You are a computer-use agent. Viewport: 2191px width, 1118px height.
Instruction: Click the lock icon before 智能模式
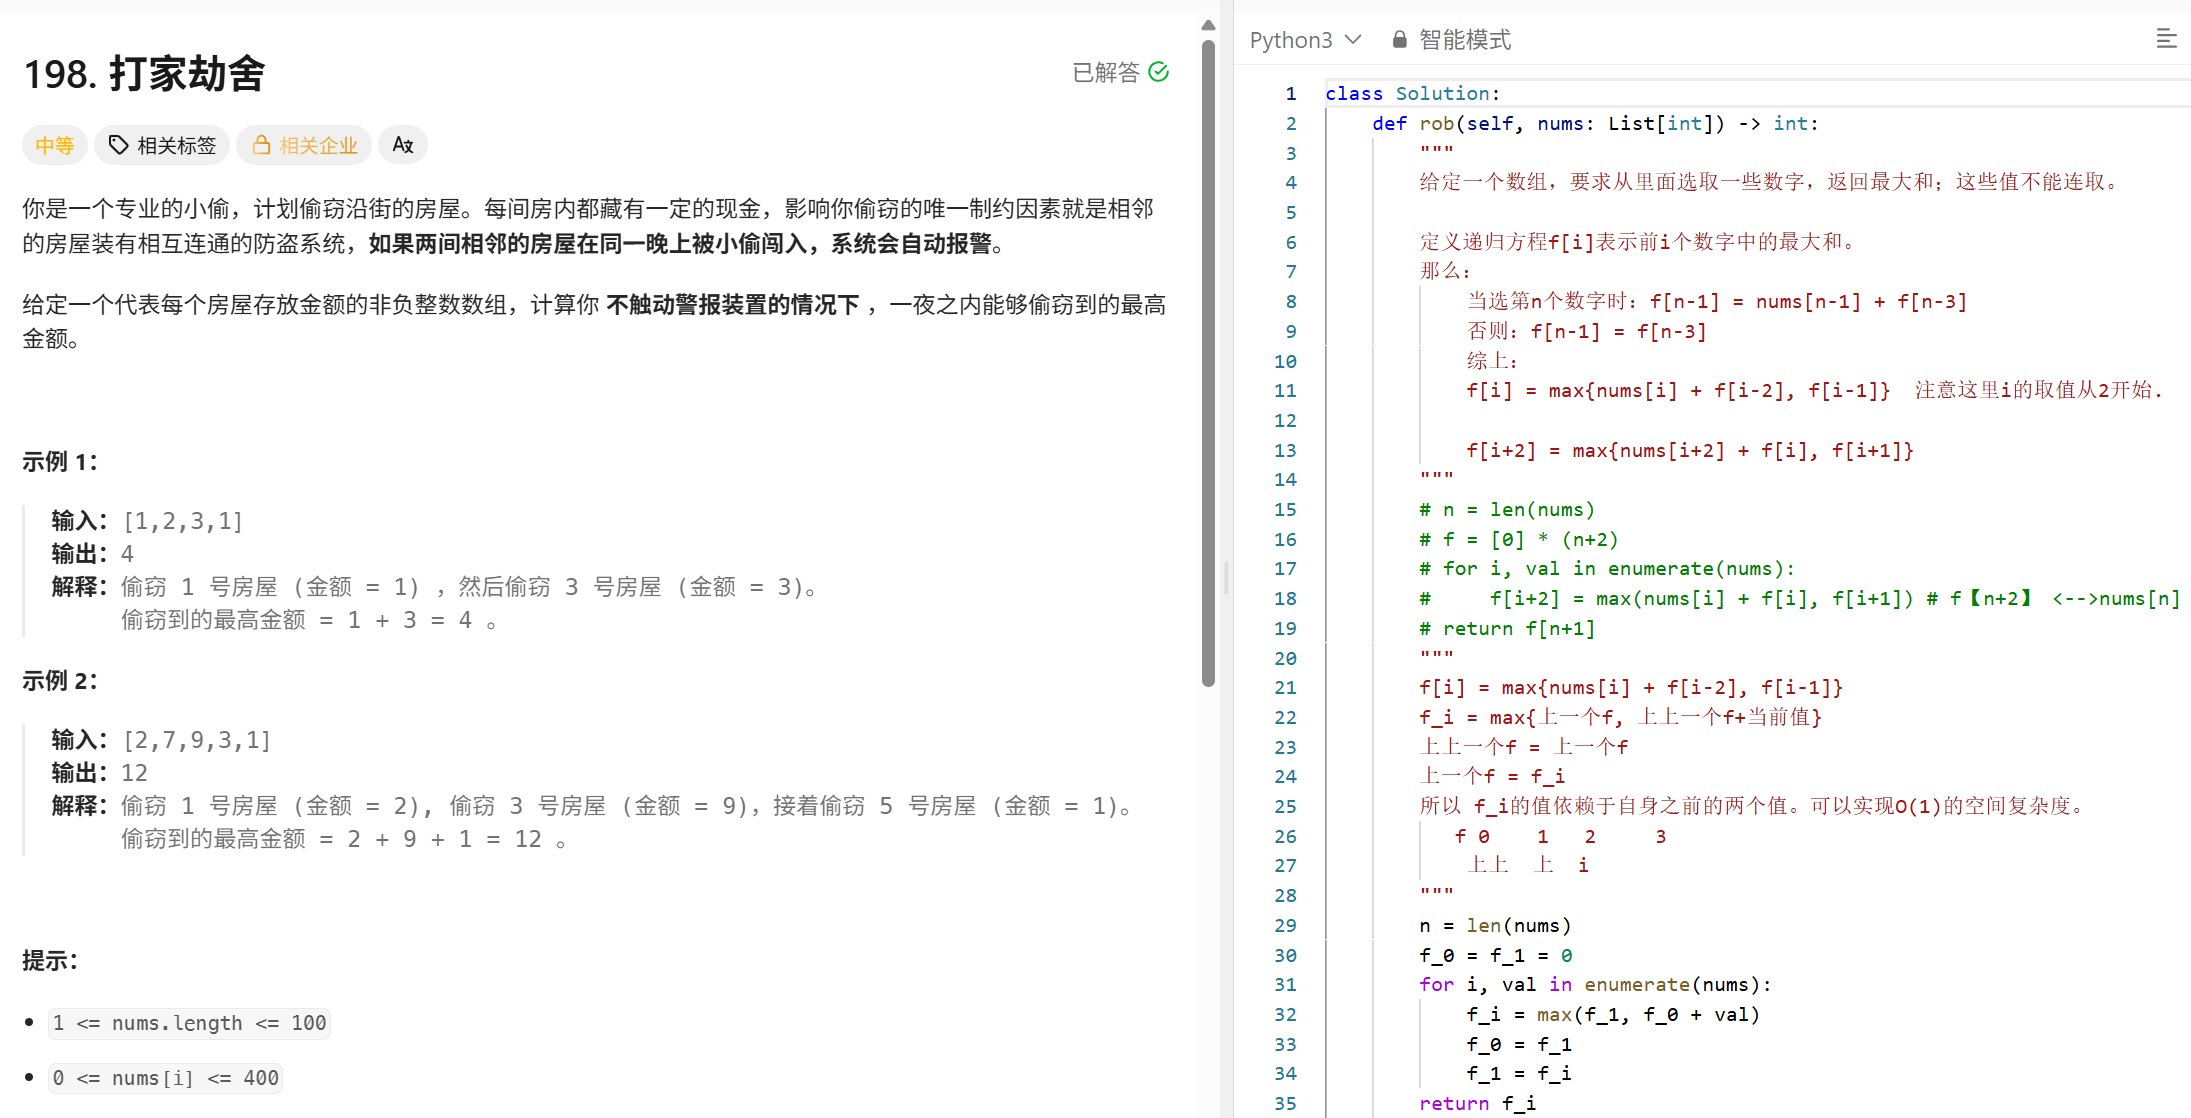click(x=1399, y=40)
